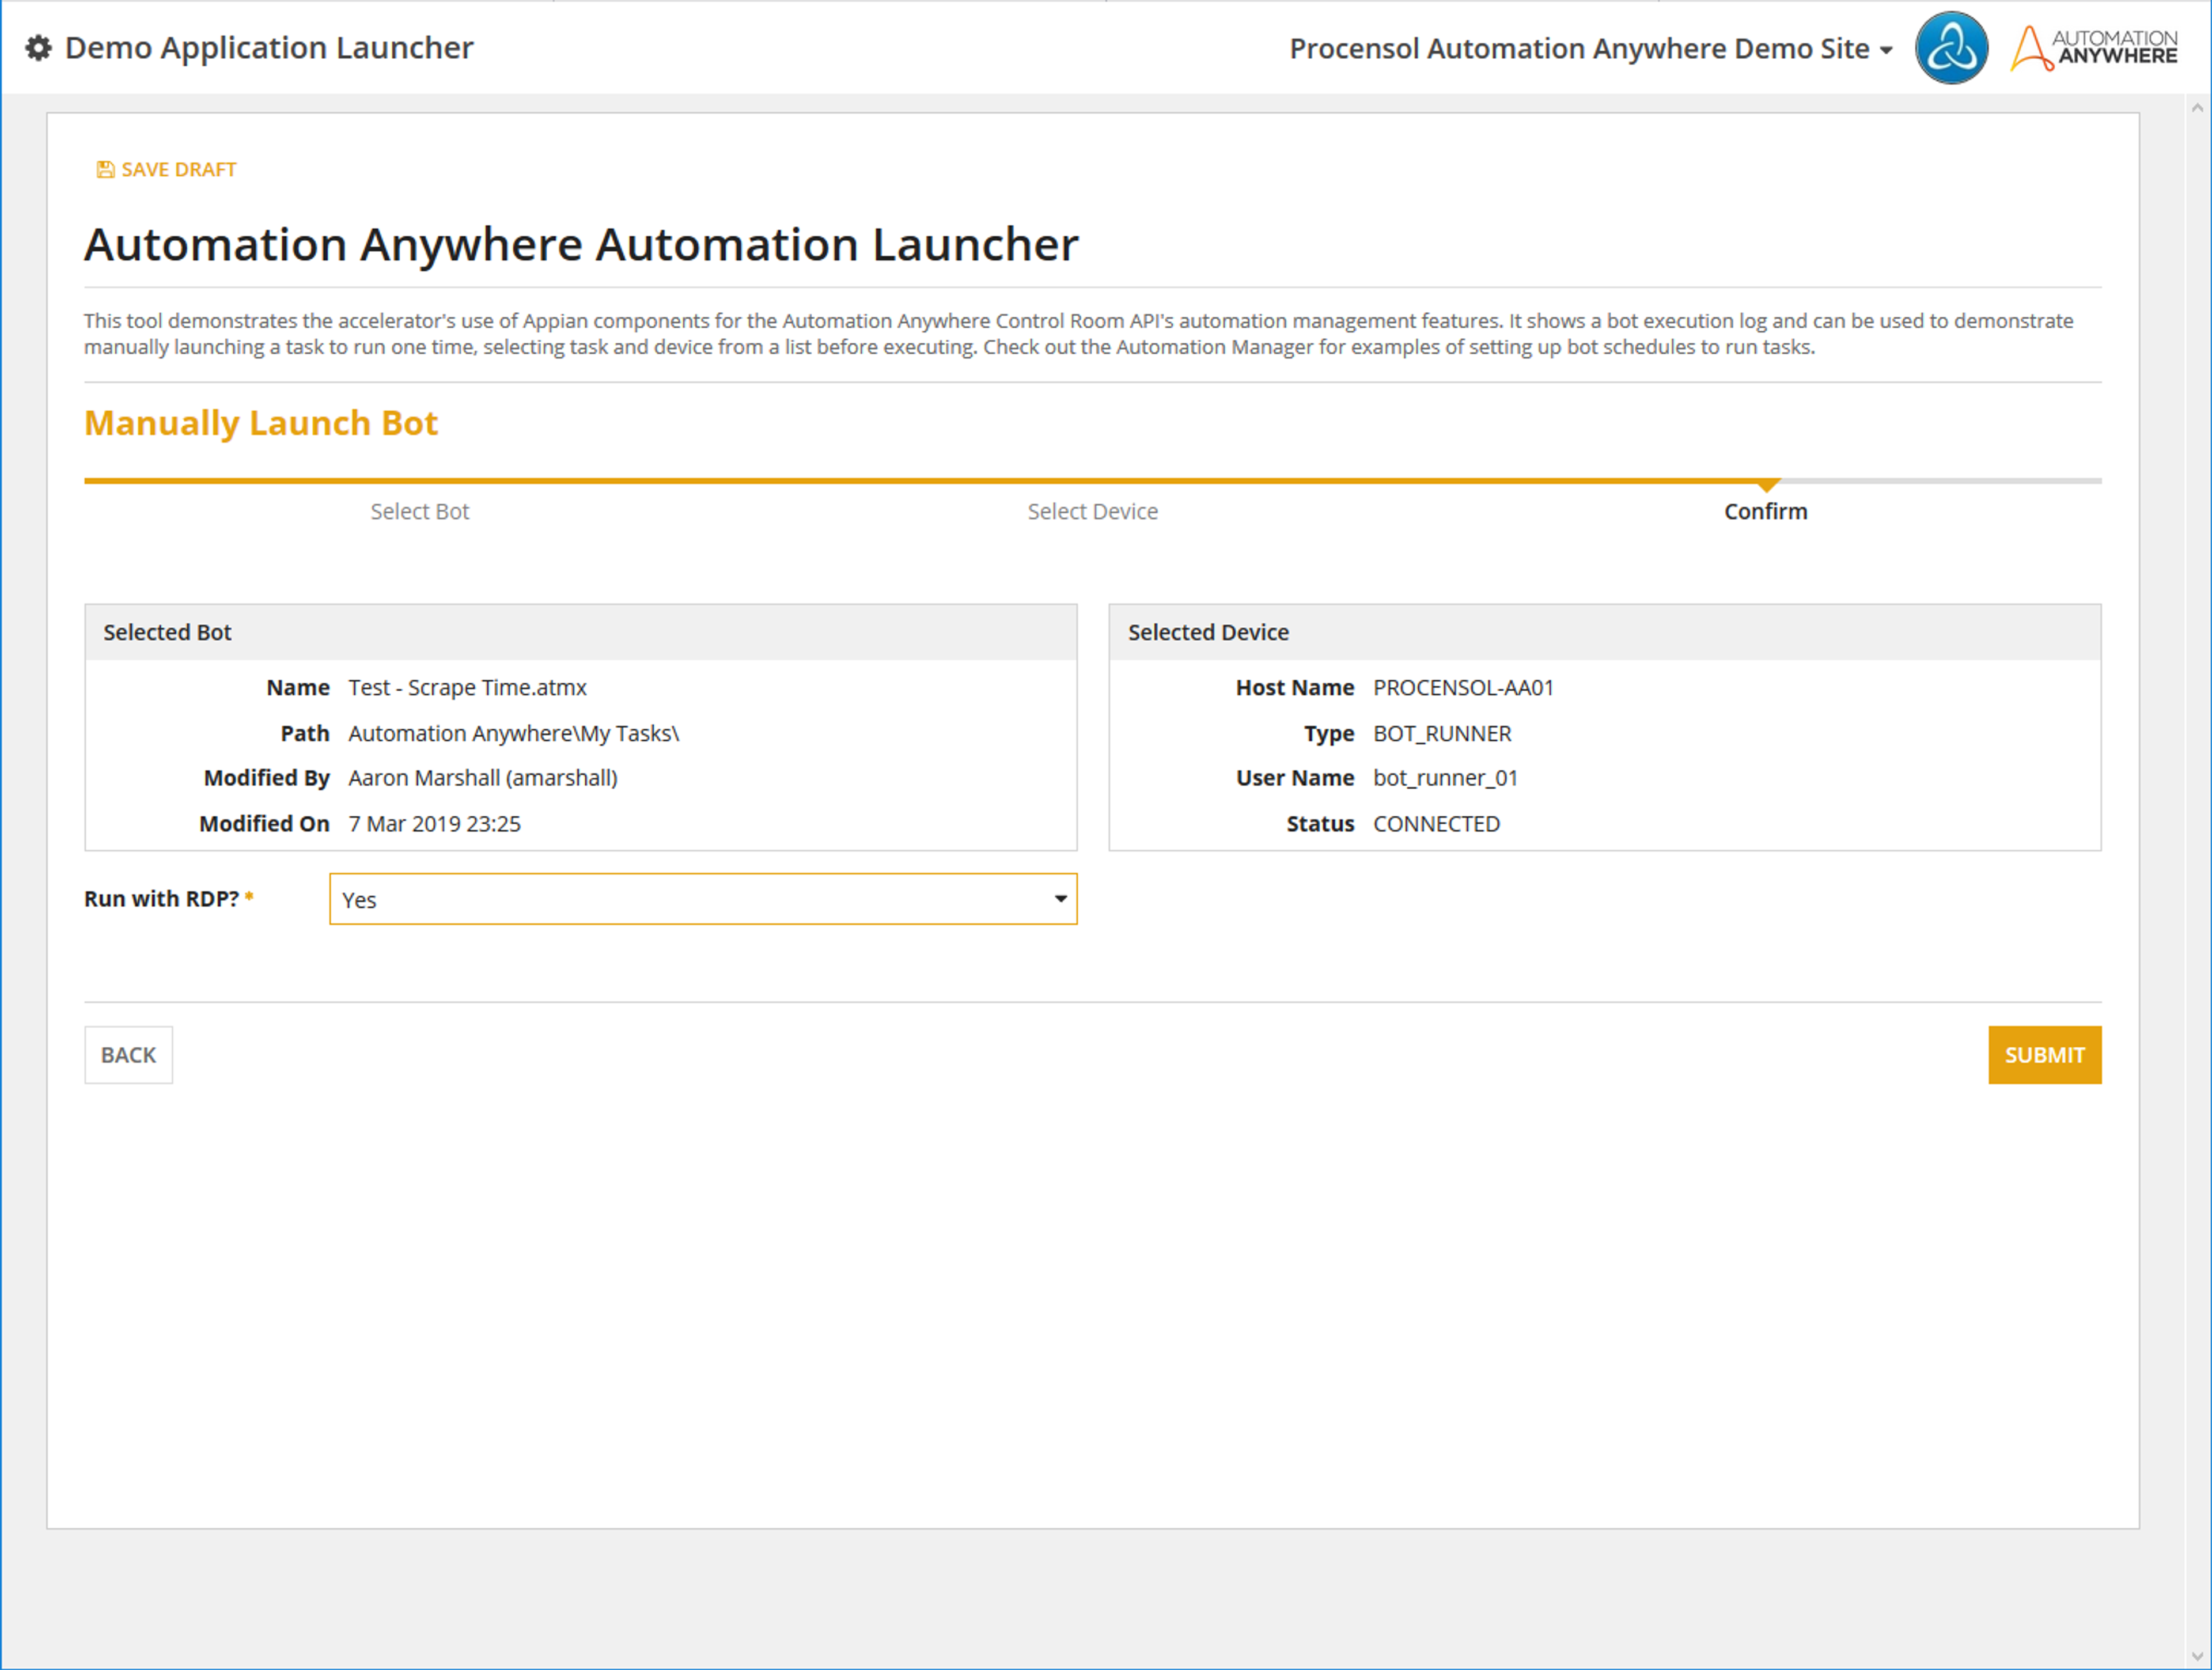Open the Run with RDP dropdown
Screen dimensions: 2212x1670
click(x=703, y=899)
